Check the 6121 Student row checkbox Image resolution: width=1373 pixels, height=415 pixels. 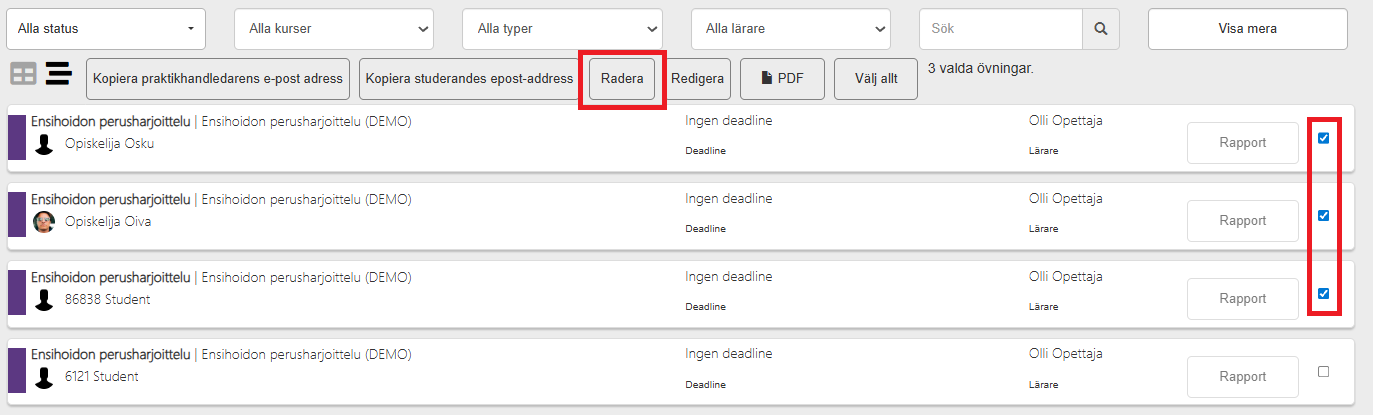tap(1323, 371)
